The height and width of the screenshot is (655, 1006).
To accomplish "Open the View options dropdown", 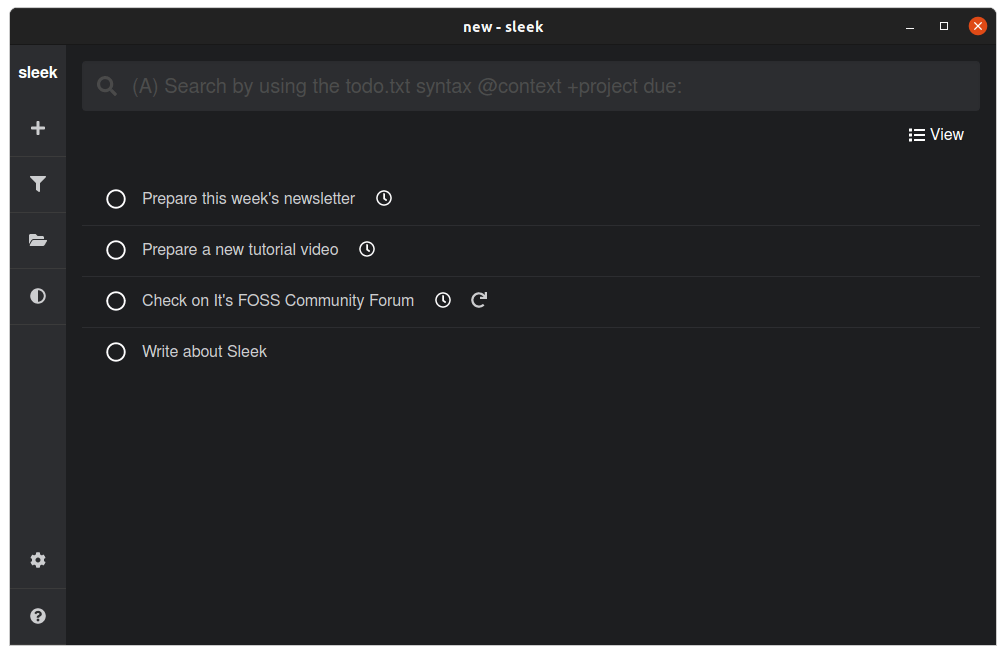I will 936,134.
